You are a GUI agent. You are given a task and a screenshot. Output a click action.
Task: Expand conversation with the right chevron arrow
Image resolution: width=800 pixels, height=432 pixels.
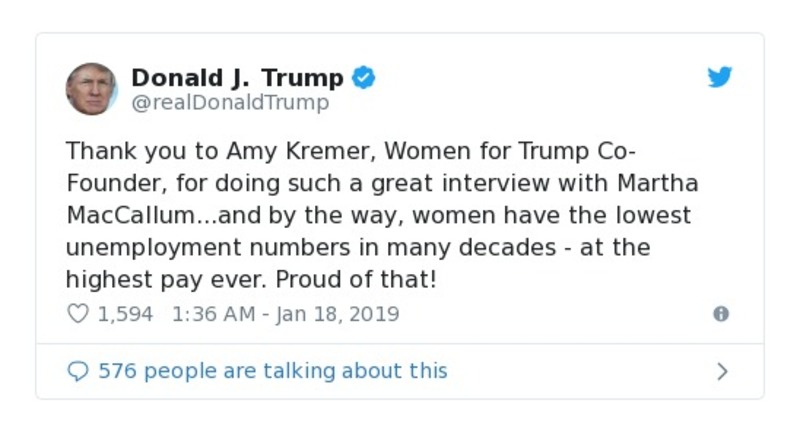tap(722, 372)
